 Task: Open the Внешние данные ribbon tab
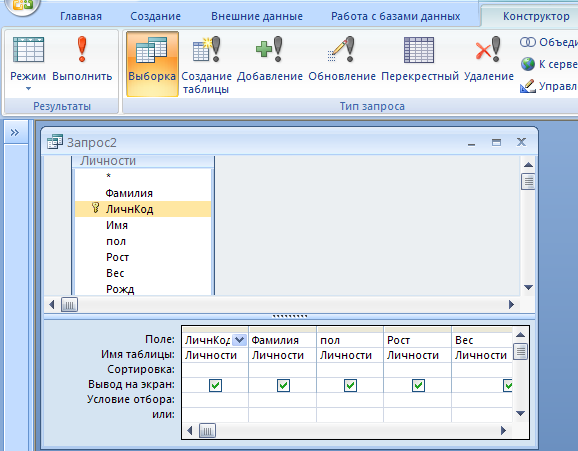point(257,16)
